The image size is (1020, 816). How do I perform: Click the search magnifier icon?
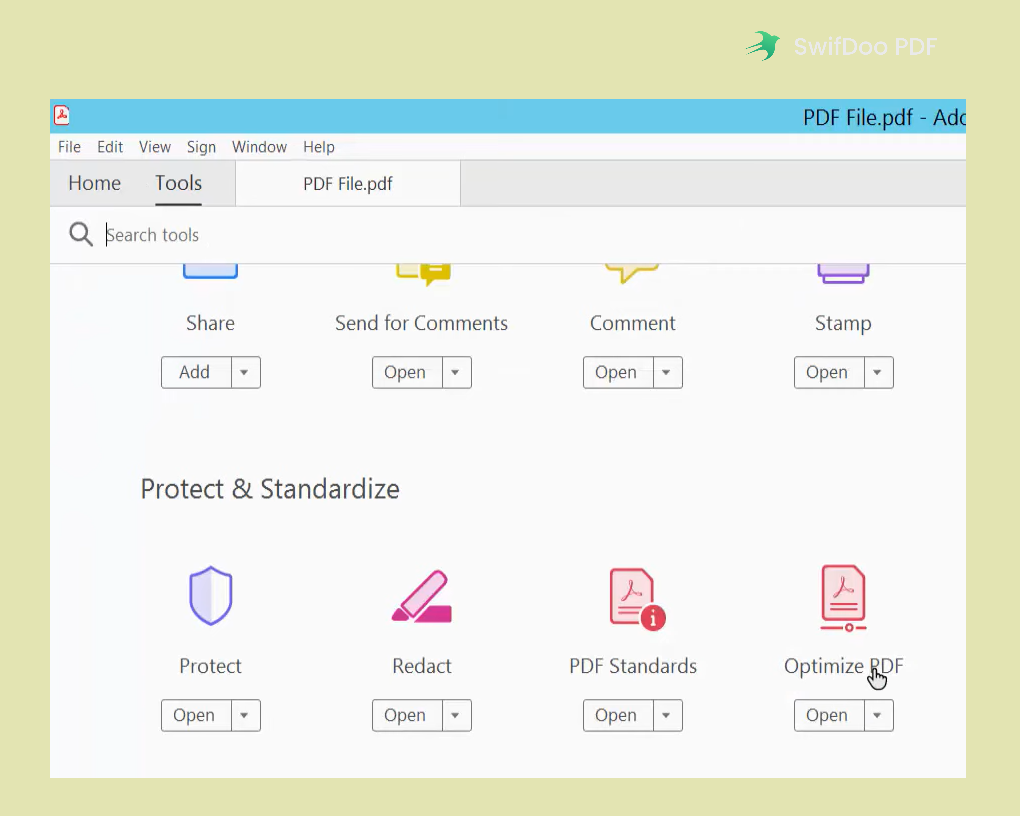(x=81, y=234)
